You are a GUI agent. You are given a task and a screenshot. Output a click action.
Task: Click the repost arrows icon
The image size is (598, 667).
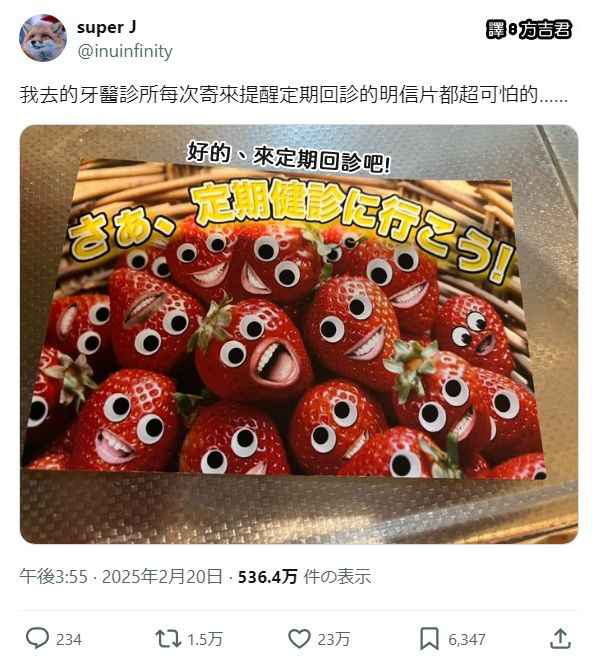(x=168, y=639)
